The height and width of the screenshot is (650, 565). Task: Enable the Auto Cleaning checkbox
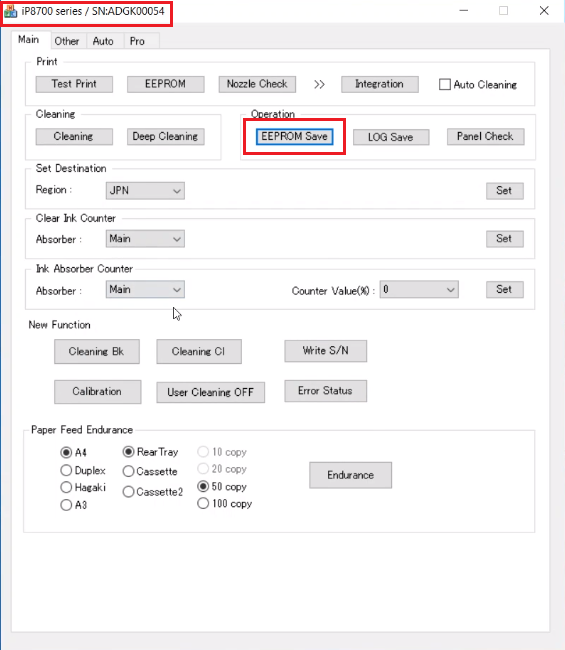[445, 85]
